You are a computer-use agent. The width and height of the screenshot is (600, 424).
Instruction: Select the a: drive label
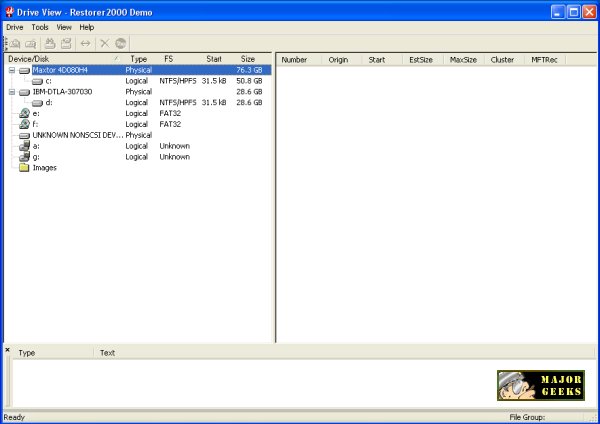point(36,146)
